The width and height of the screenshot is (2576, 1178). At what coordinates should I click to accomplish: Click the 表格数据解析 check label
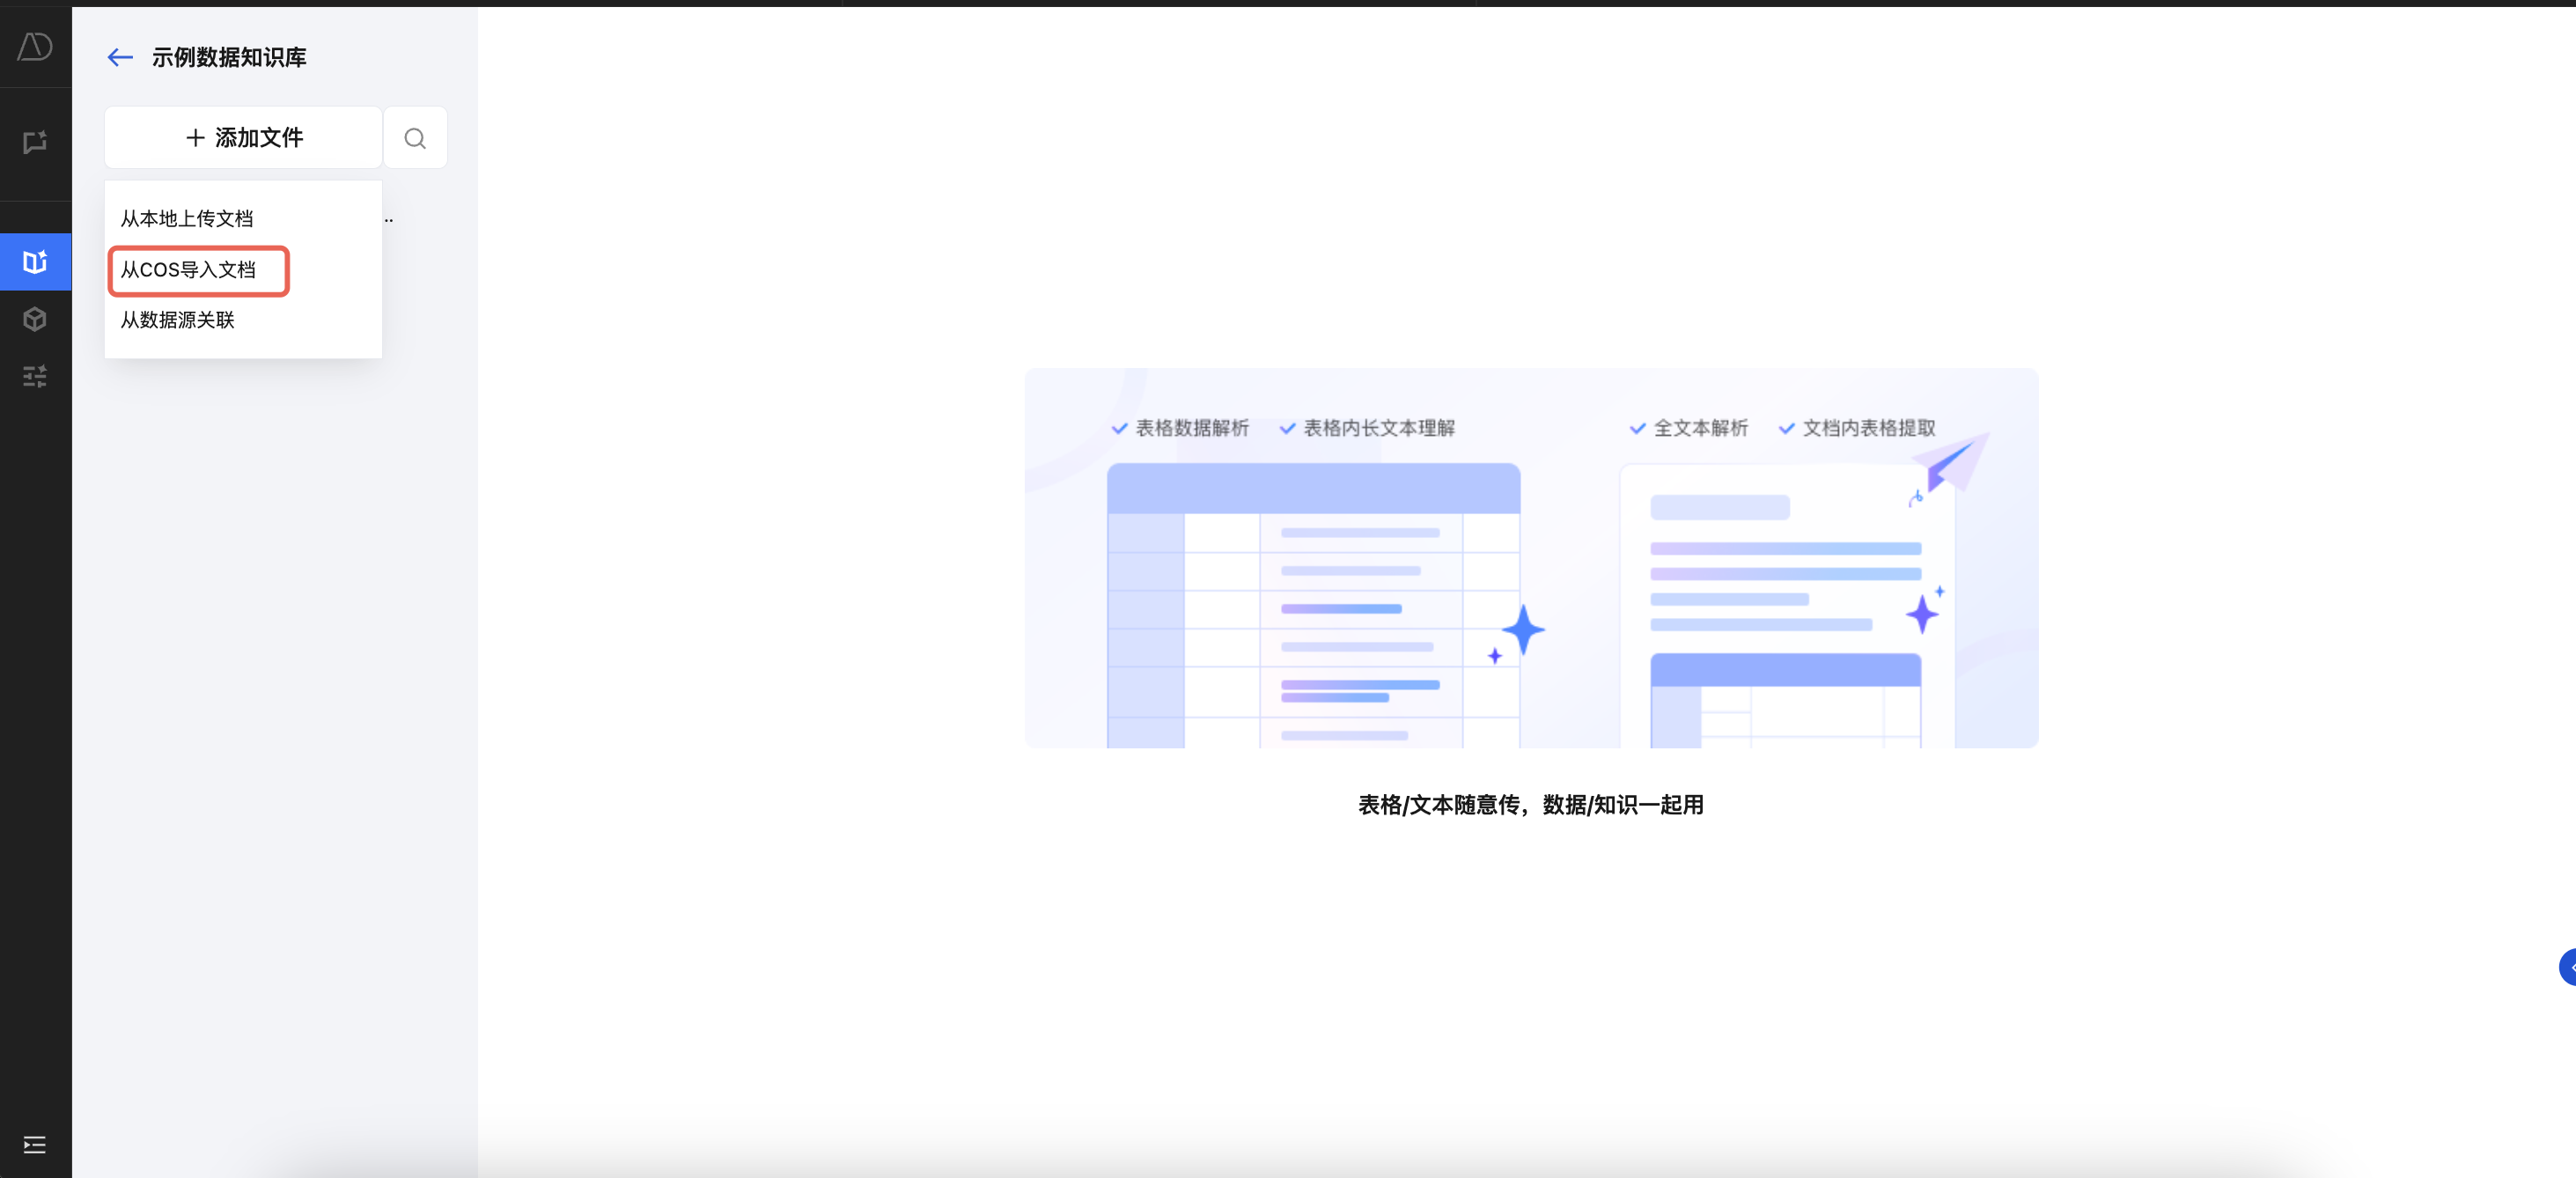tap(1191, 428)
